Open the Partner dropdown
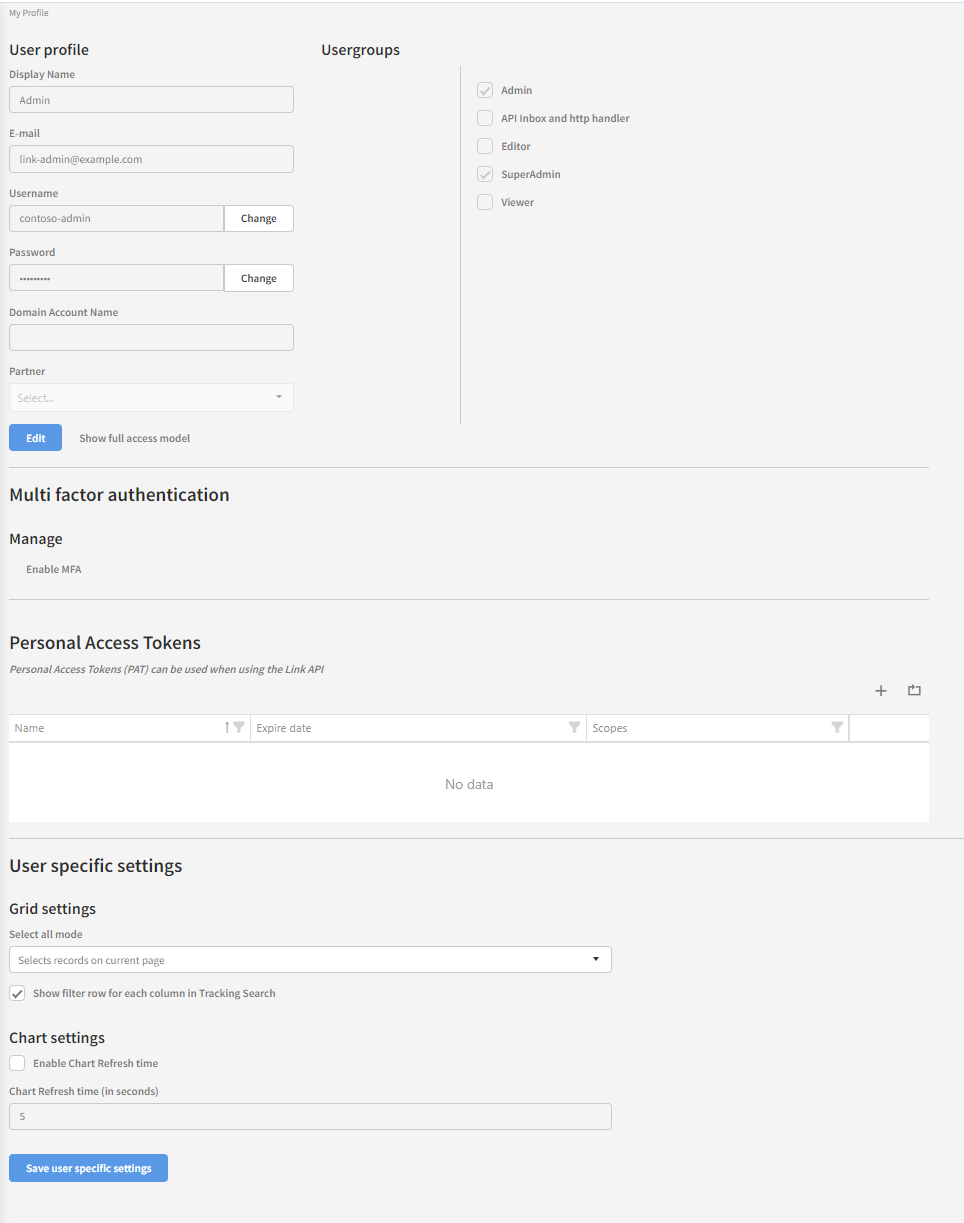Screen dimensions: 964x1223 coord(151,398)
